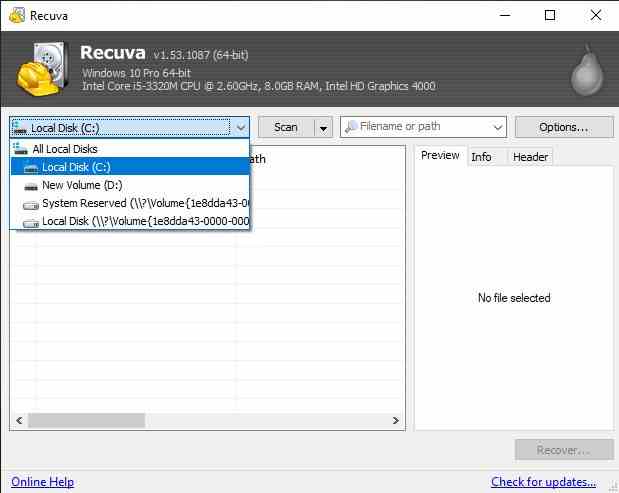Switch to the Header tab

(530, 157)
